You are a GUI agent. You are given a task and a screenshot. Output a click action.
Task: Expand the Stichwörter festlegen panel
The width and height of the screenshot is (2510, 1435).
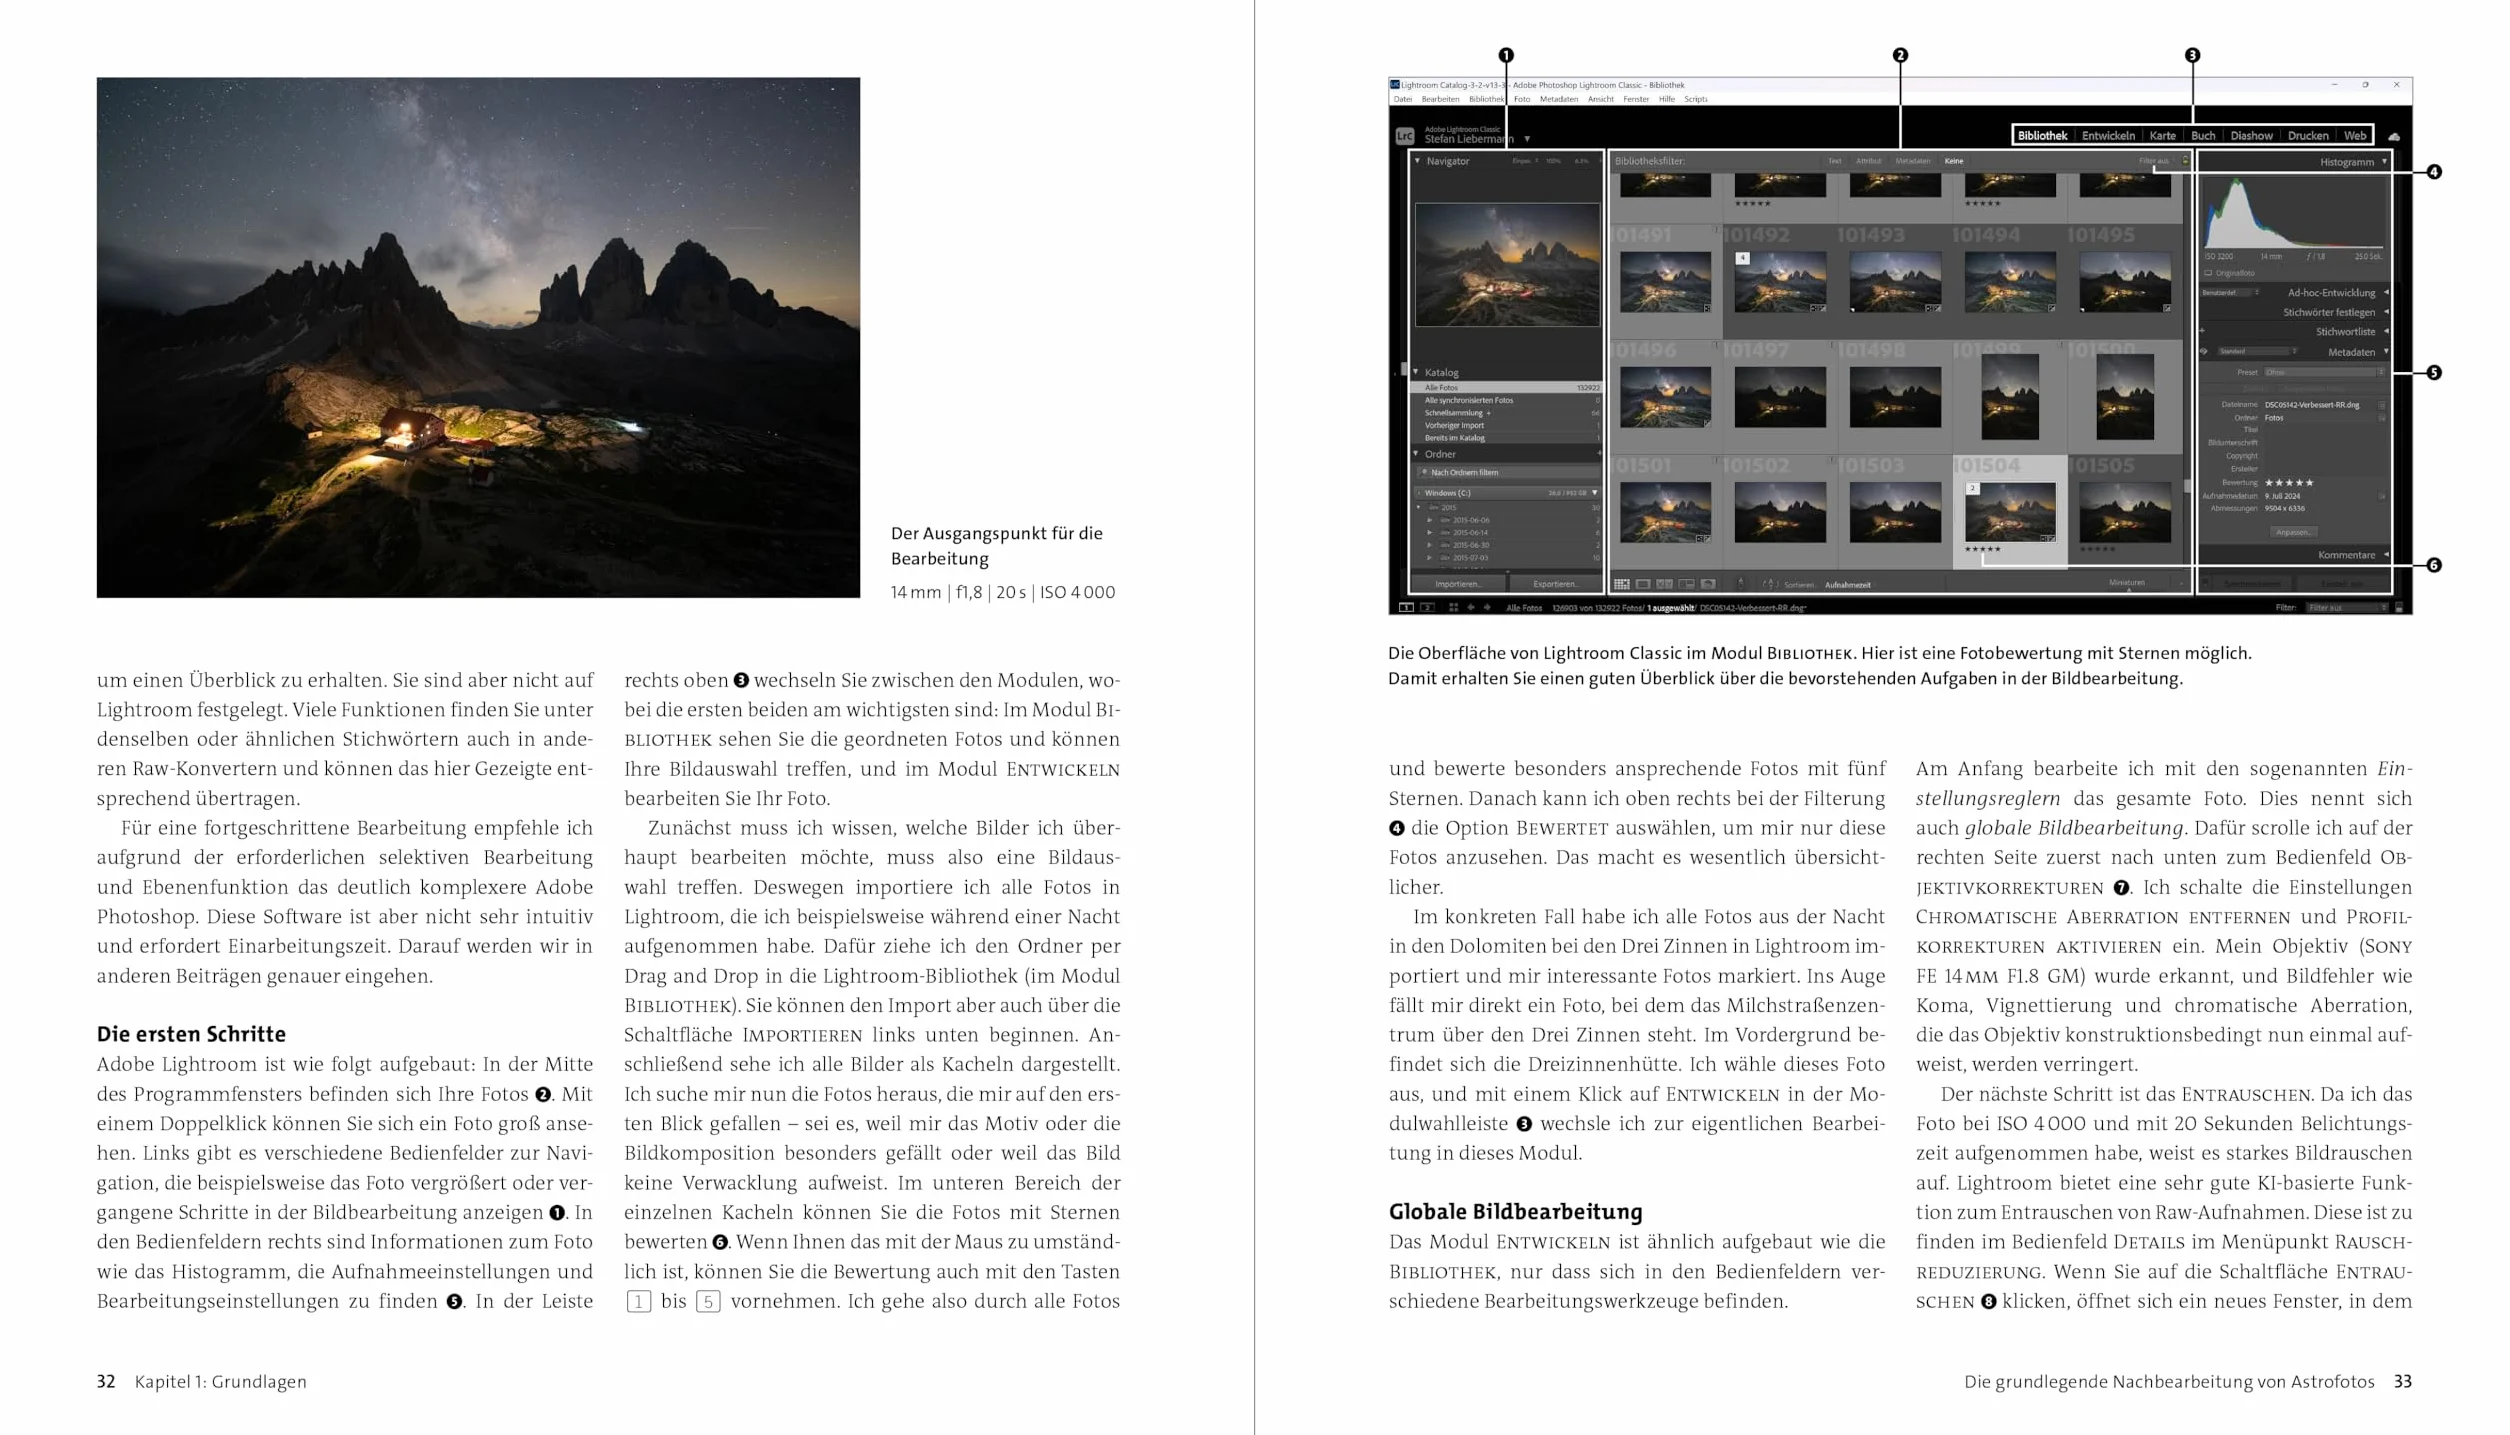(2386, 311)
